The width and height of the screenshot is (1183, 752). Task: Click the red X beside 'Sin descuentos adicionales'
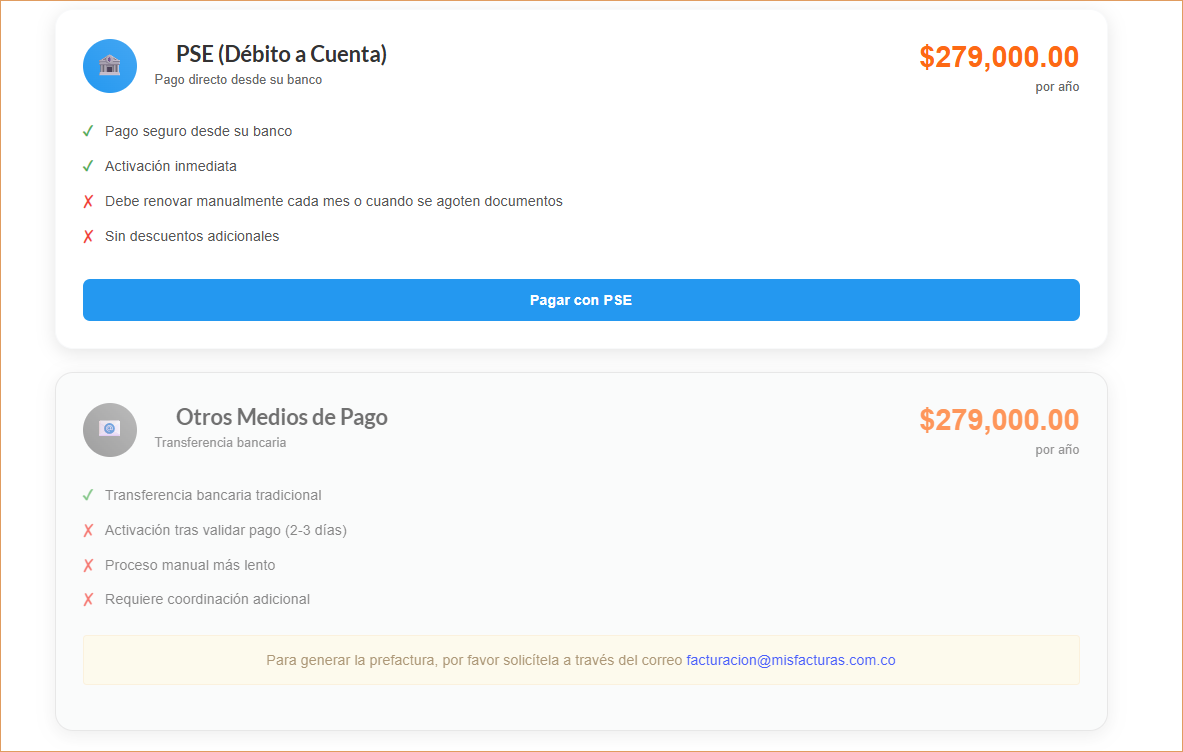point(88,237)
